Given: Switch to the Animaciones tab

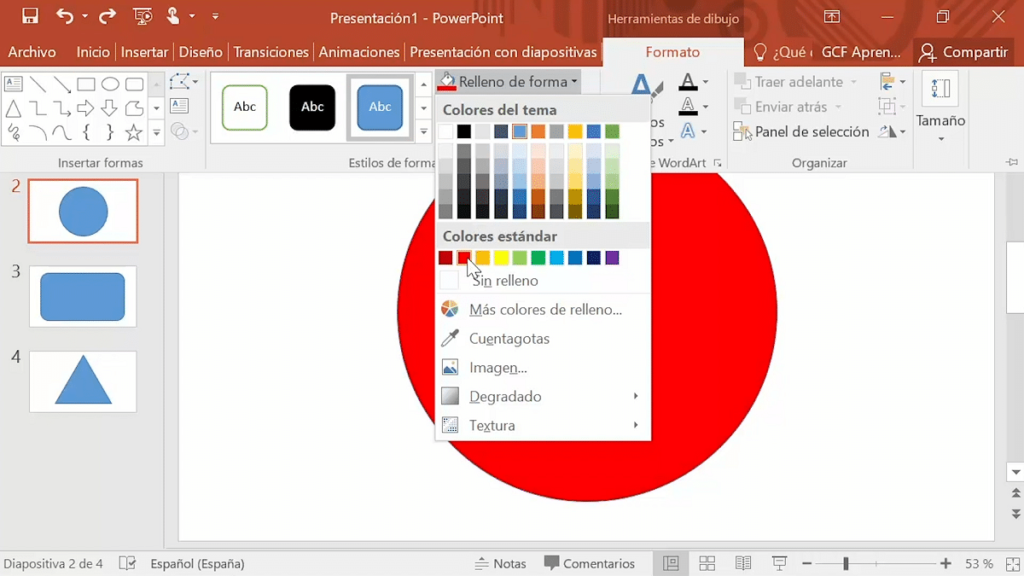Looking at the screenshot, I should 359,52.
